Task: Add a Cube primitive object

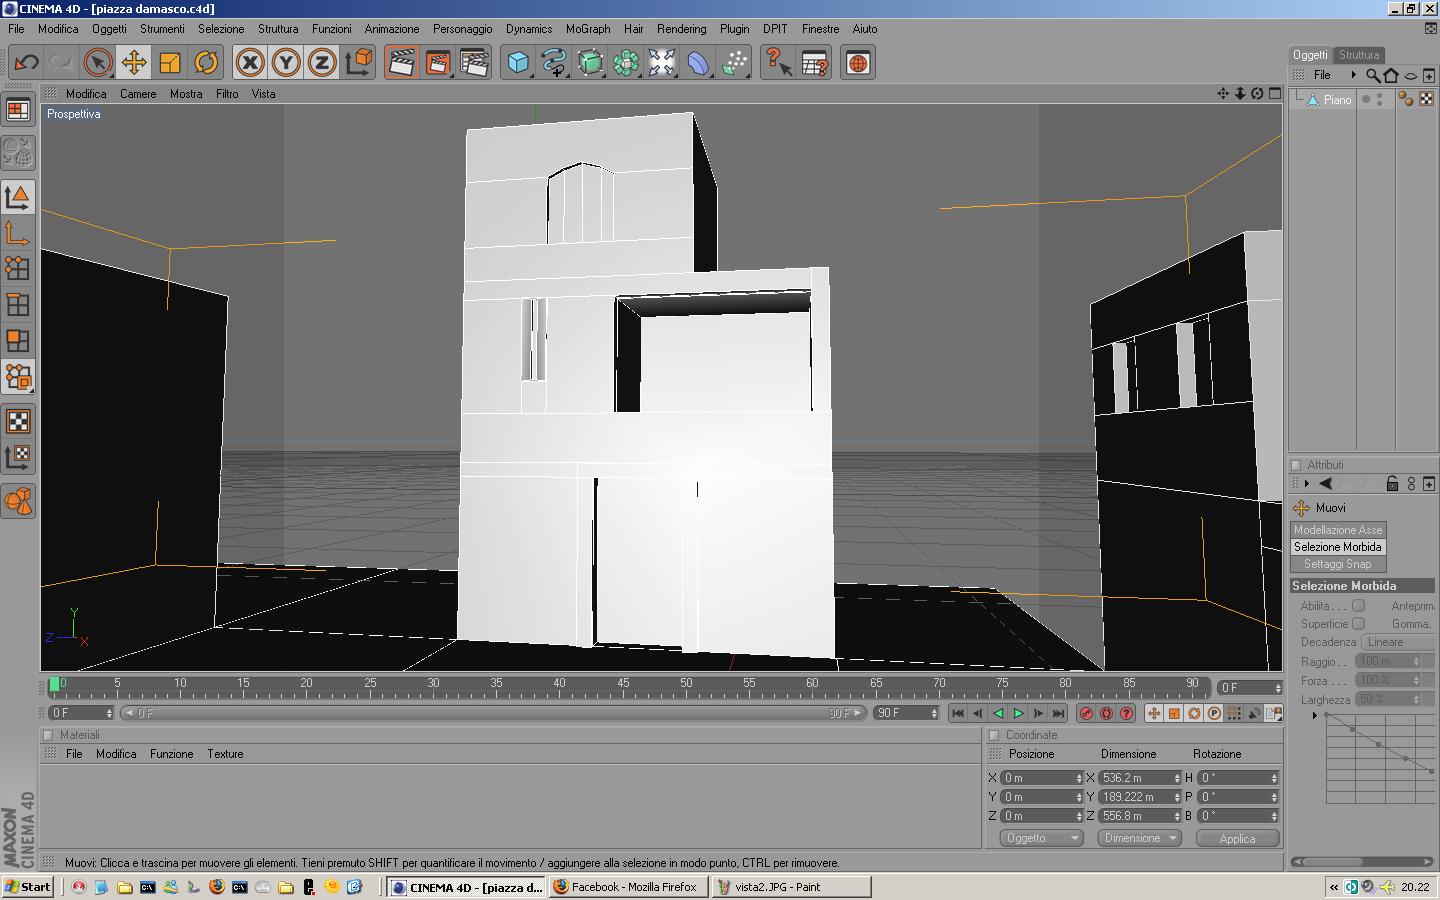Action: 518,63
